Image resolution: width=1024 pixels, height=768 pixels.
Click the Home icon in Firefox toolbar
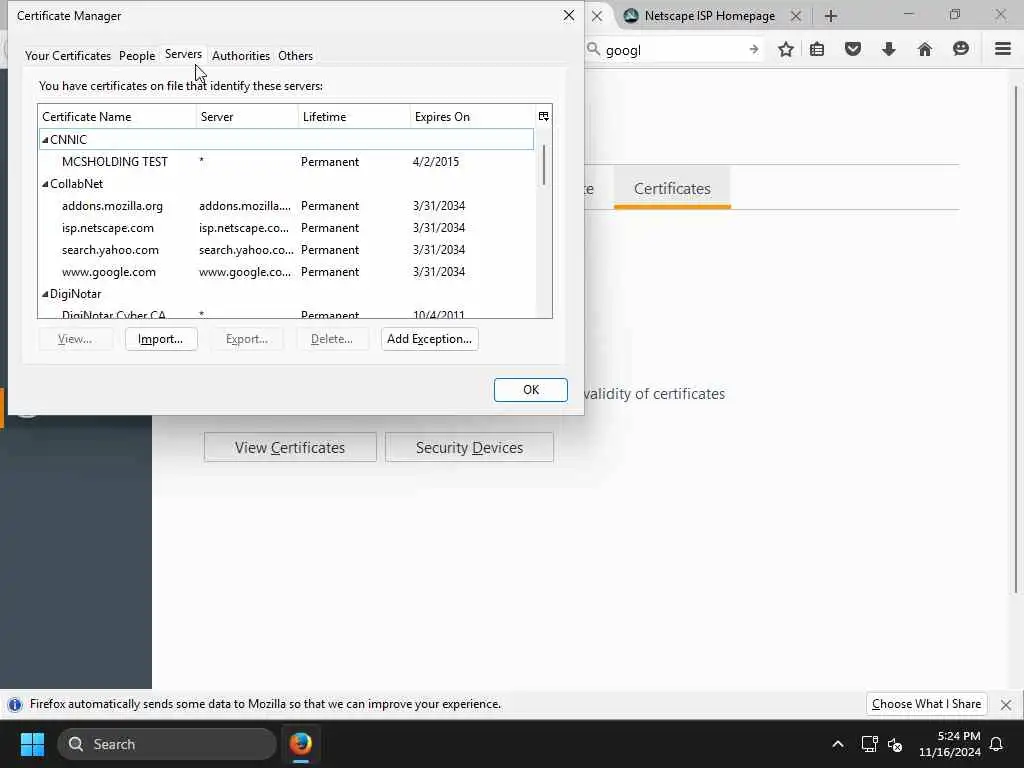925,49
